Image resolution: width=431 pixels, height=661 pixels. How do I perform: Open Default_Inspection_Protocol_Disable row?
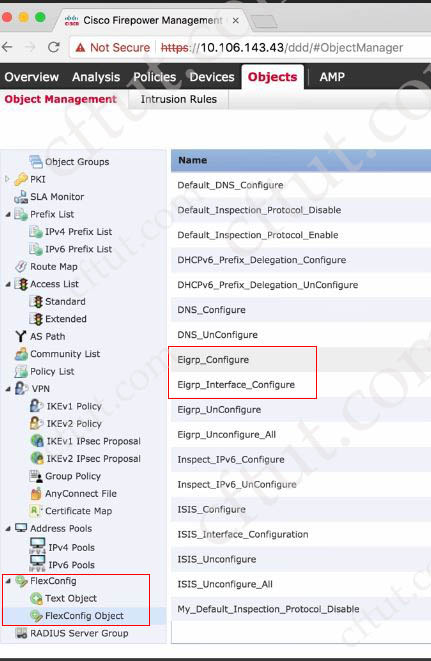pos(301,210)
